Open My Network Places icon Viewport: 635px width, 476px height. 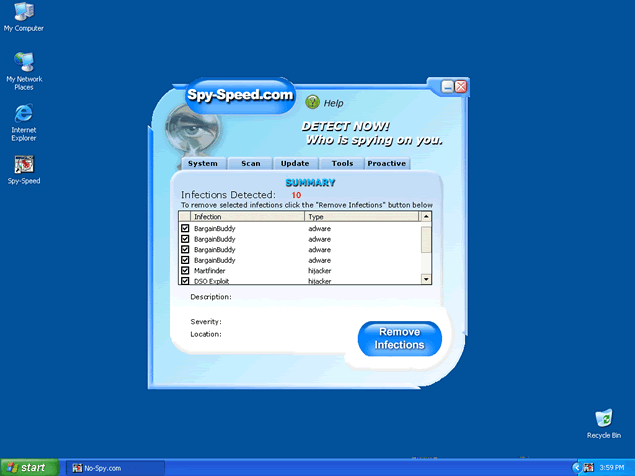pos(23,63)
